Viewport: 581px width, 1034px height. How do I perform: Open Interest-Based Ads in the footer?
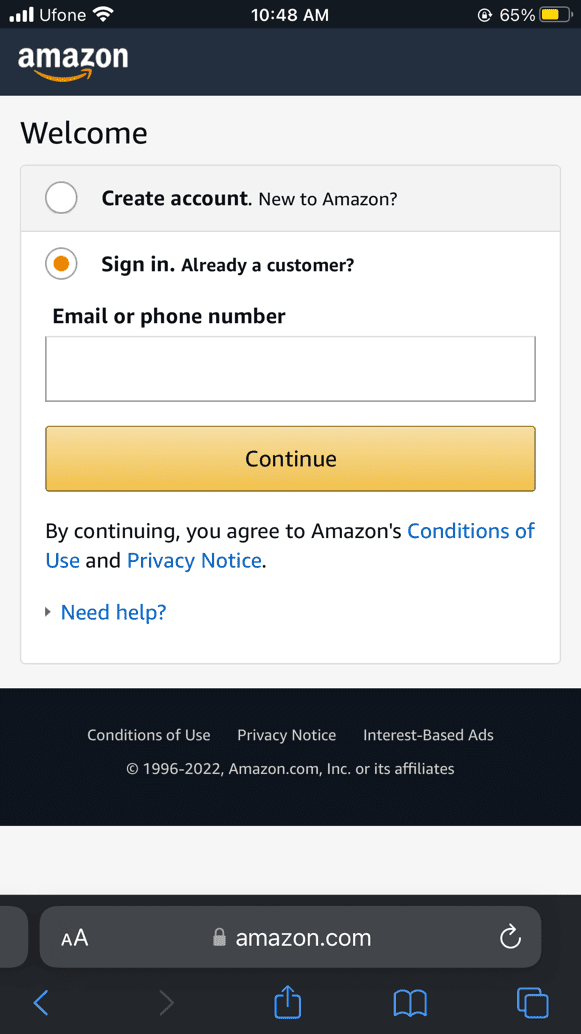pos(428,735)
